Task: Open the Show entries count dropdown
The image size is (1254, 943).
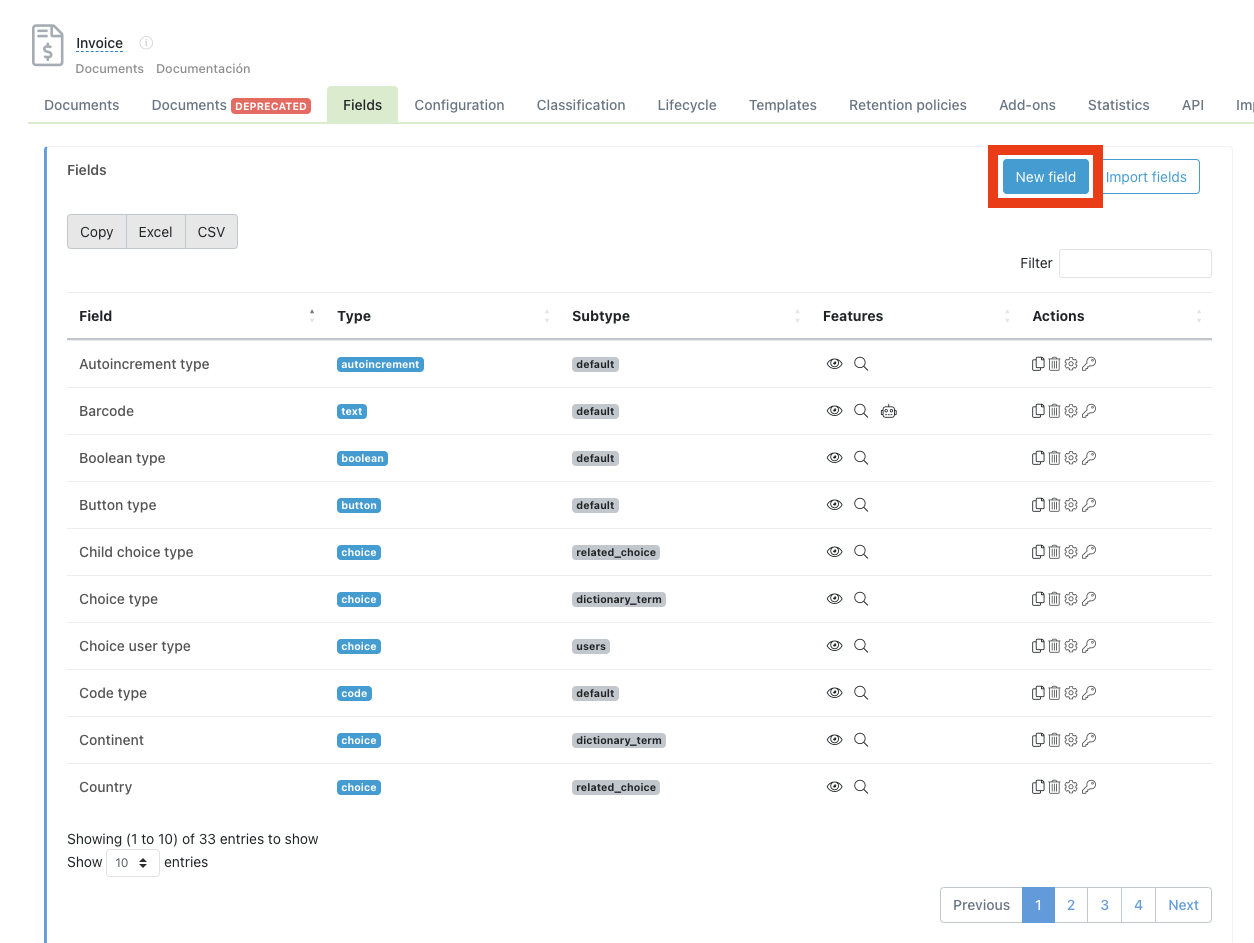Action: (132, 862)
